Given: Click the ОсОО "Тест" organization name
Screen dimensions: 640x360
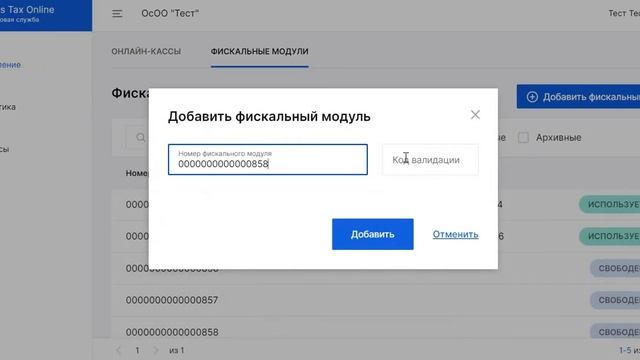Looking at the screenshot, I should [170, 13].
